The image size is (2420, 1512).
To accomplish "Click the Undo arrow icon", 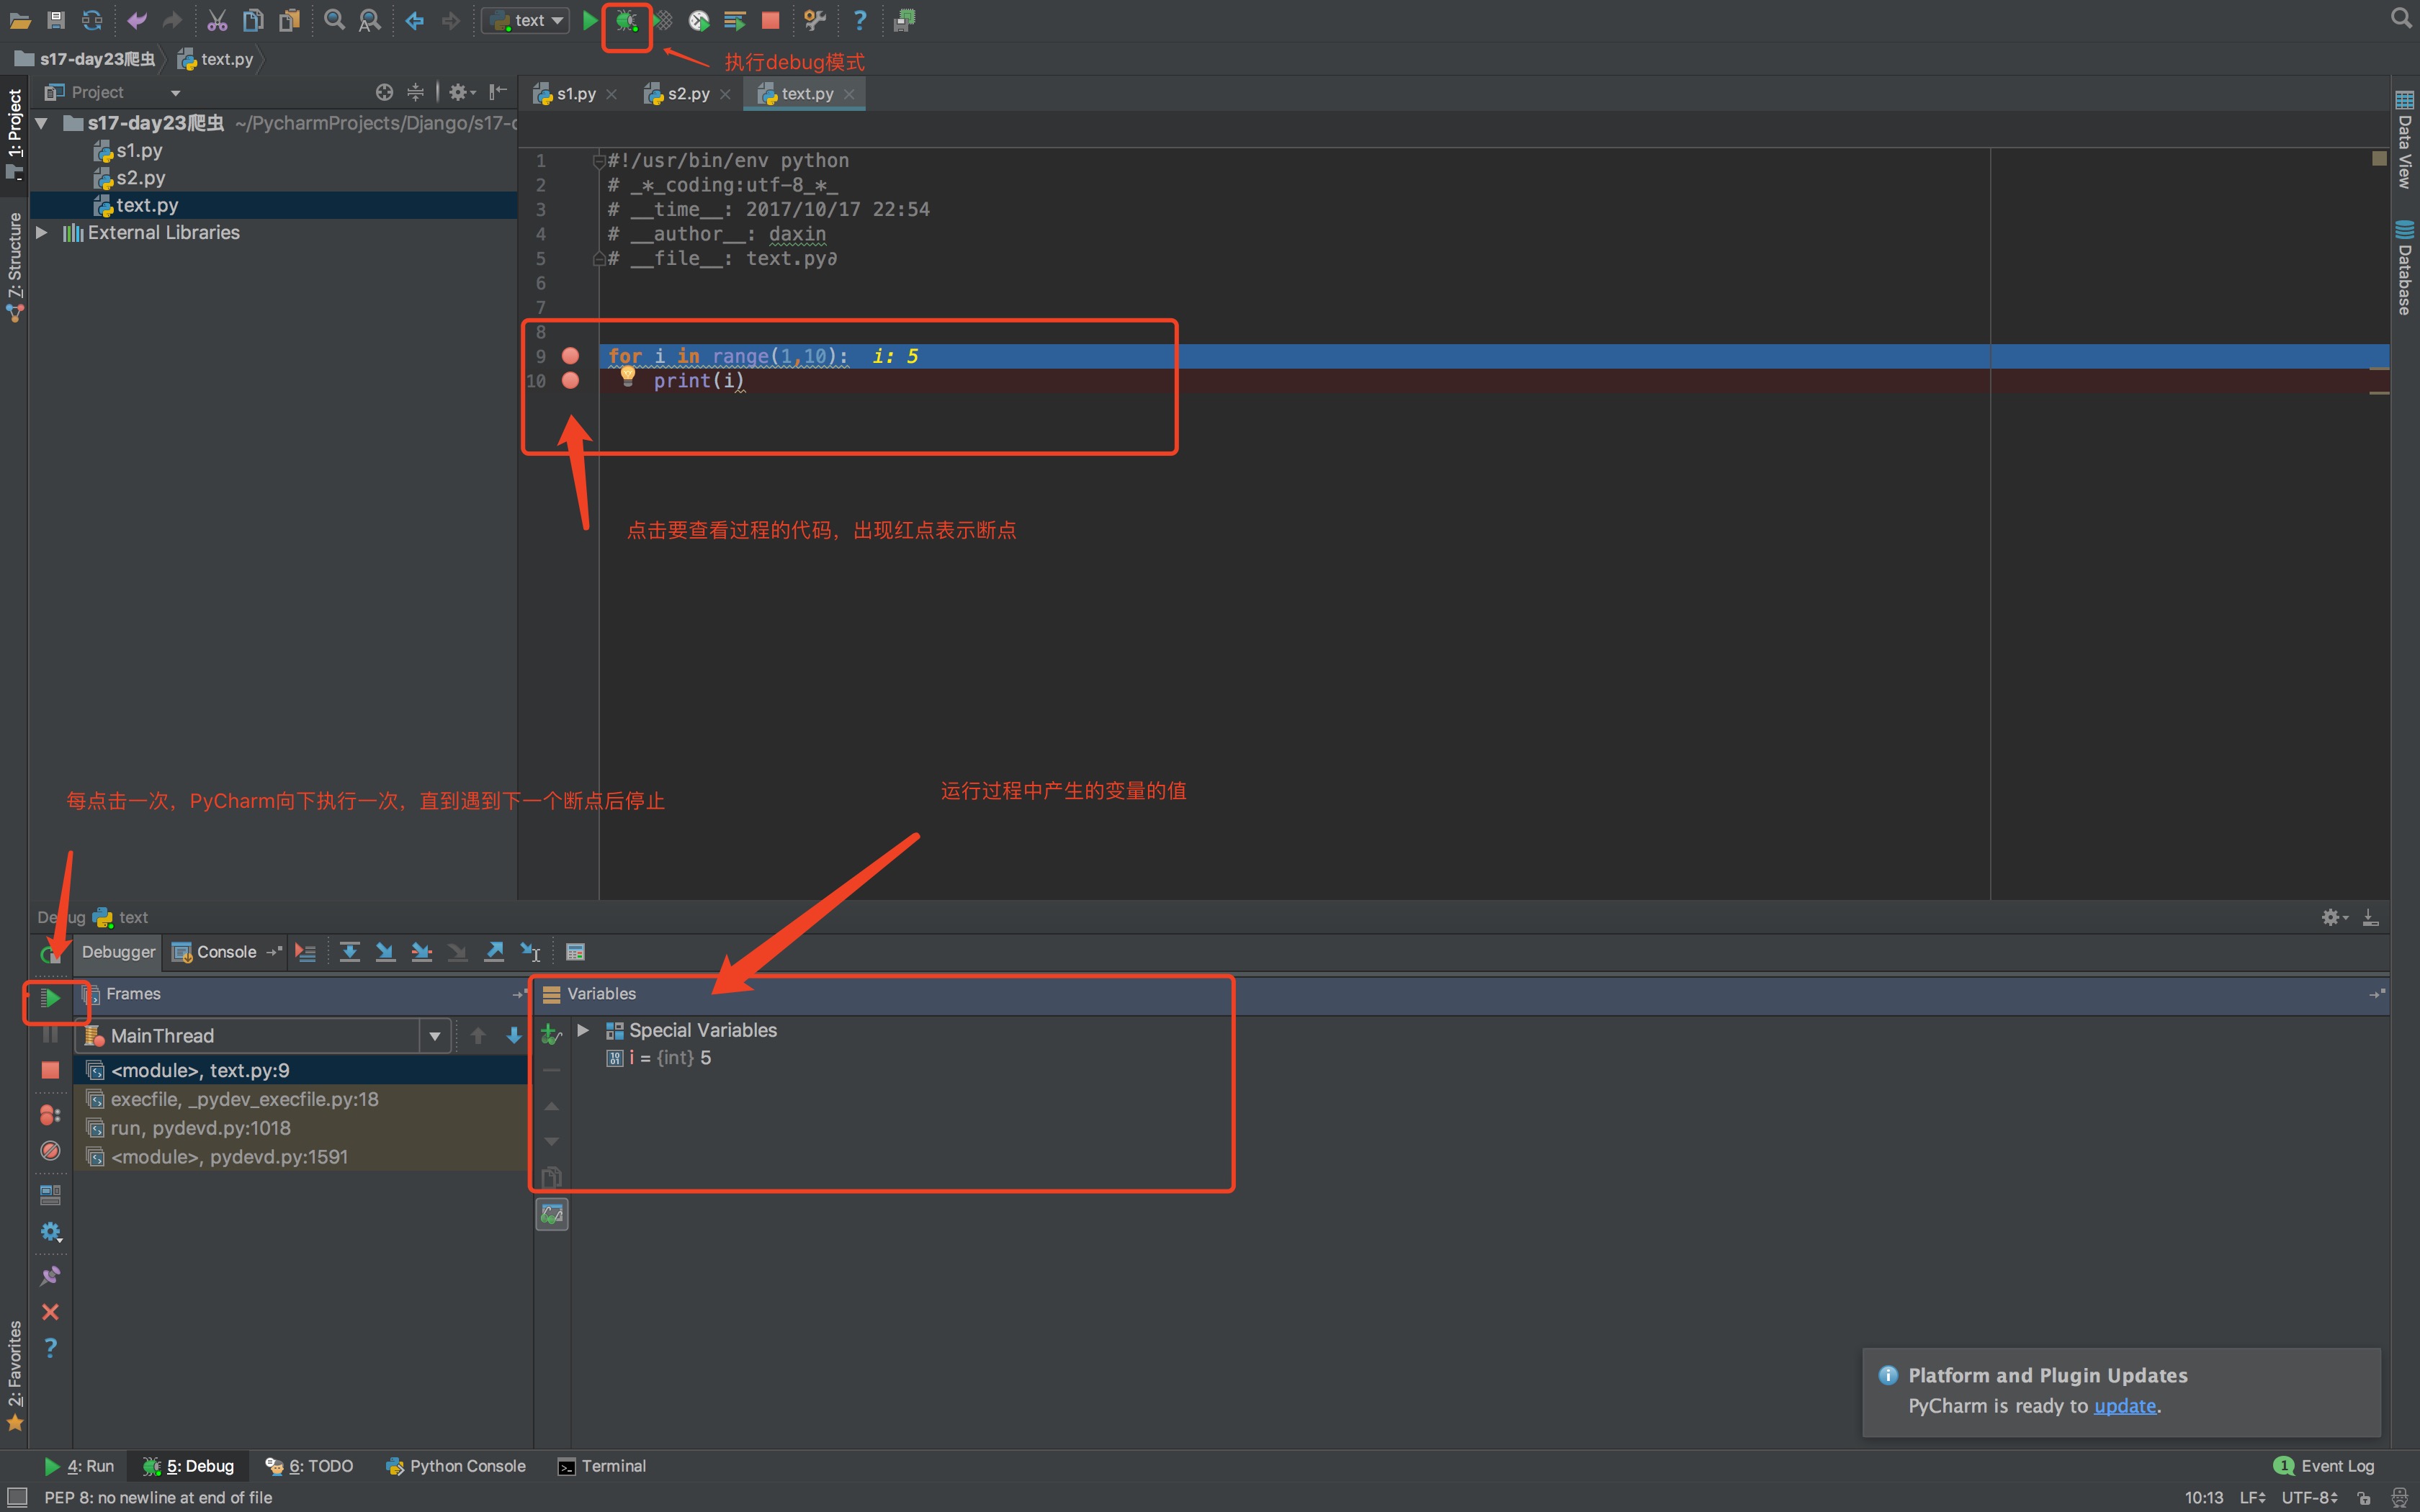I will (x=137, y=20).
